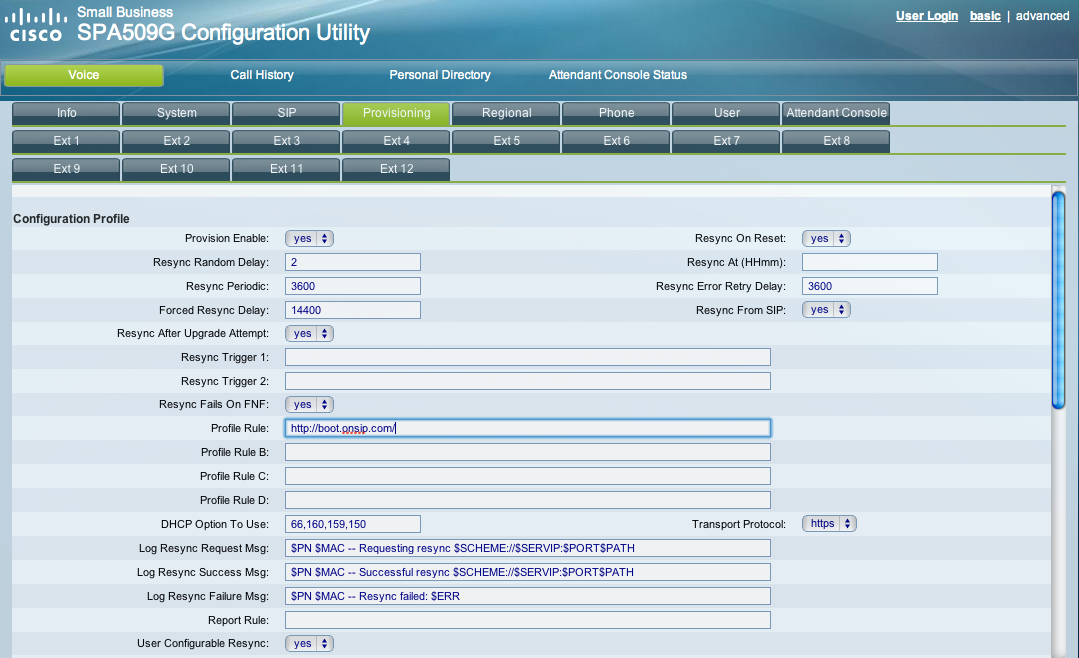1079x658 pixels.
Task: Open the User sub-tab
Action: (x=727, y=113)
